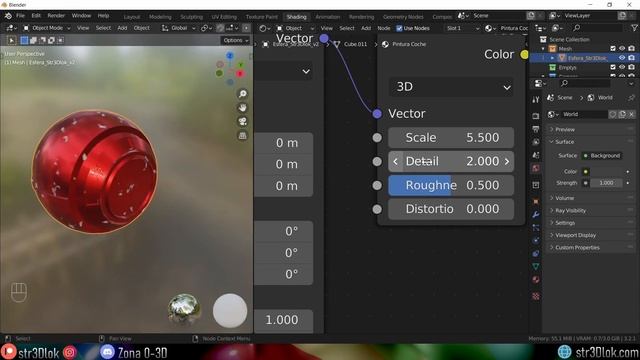The width and height of the screenshot is (640, 360).
Task: Open the Object Mode dropdown
Action: pyautogui.click(x=47, y=28)
